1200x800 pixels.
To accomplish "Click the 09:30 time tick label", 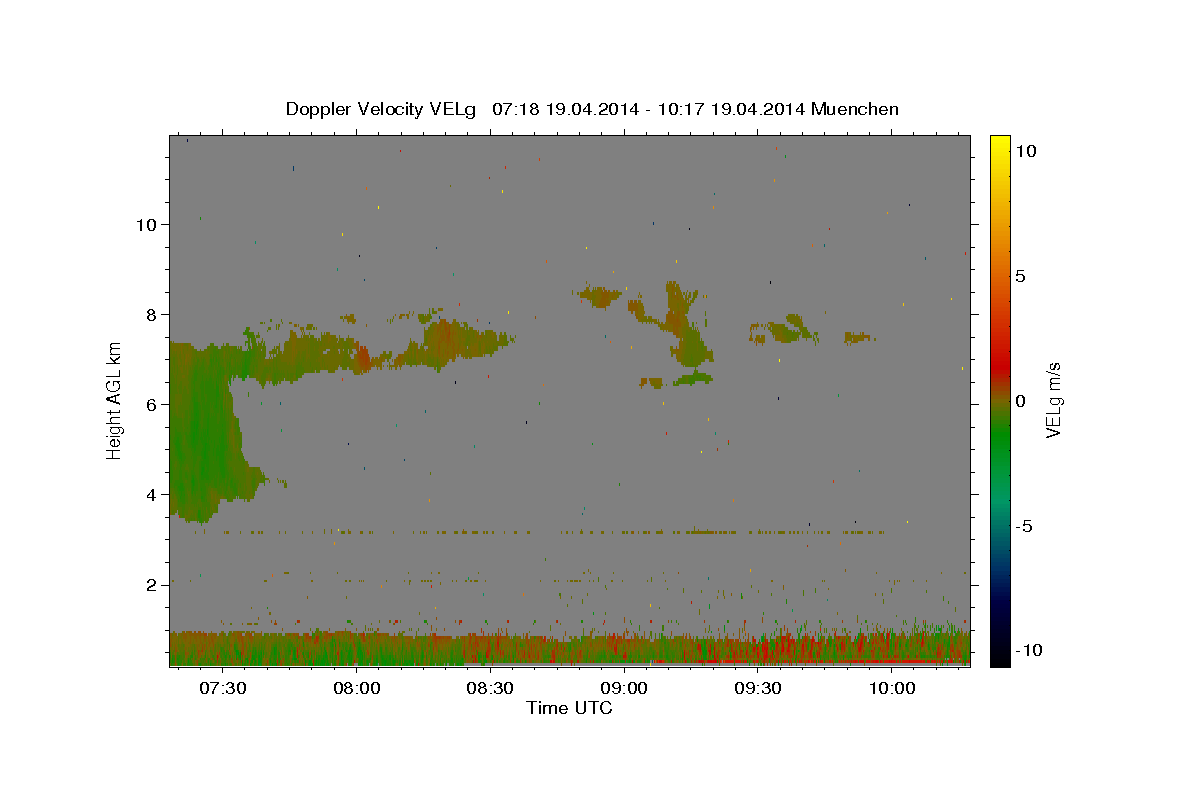I will pos(758,689).
